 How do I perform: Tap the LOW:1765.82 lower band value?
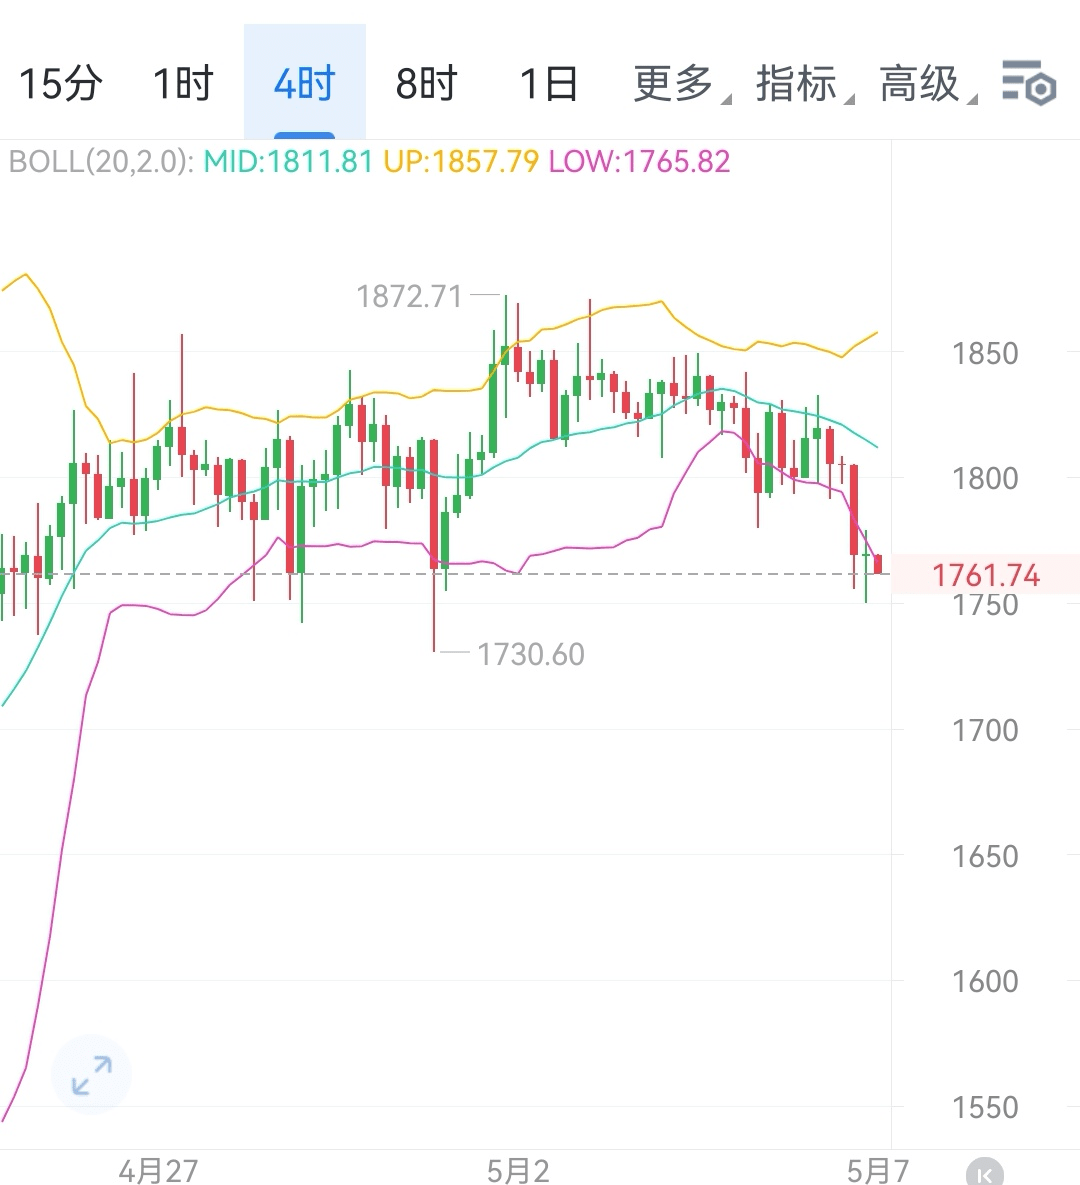tap(639, 162)
